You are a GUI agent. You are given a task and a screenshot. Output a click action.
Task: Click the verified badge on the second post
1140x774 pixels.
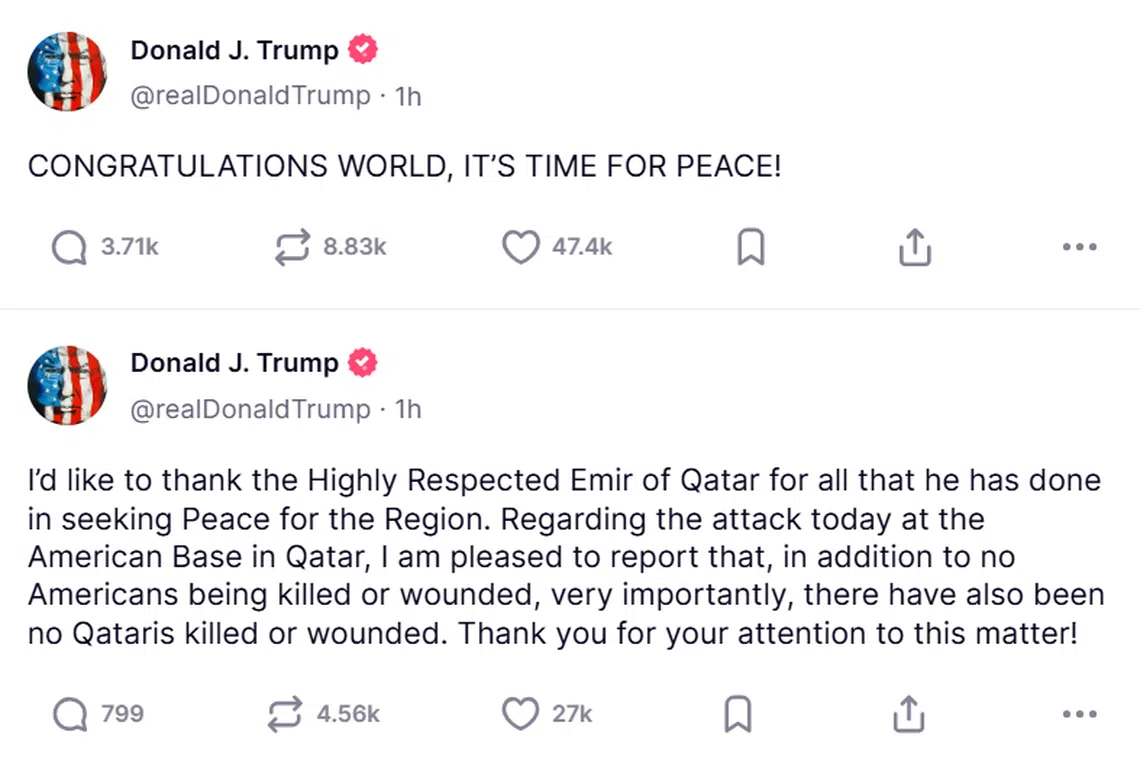click(x=362, y=363)
